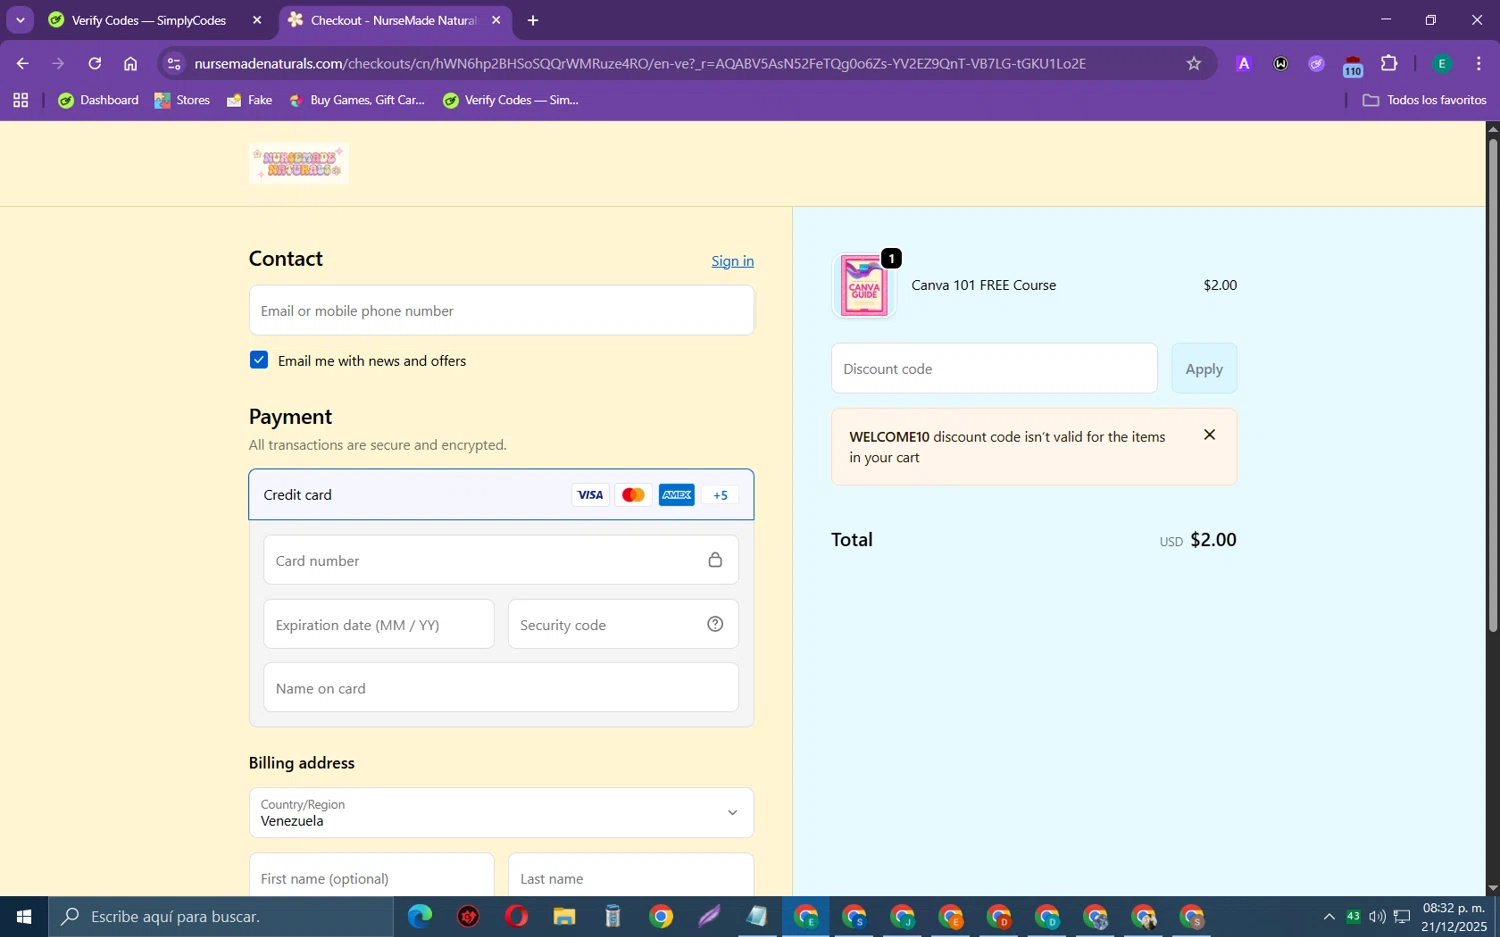1500x937 pixels.
Task: Show hidden system tray icons
Action: [1329, 916]
